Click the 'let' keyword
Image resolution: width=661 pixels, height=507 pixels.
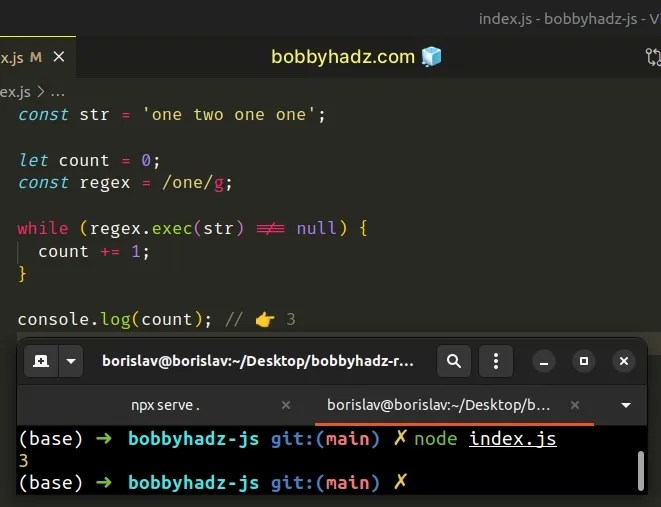33,161
